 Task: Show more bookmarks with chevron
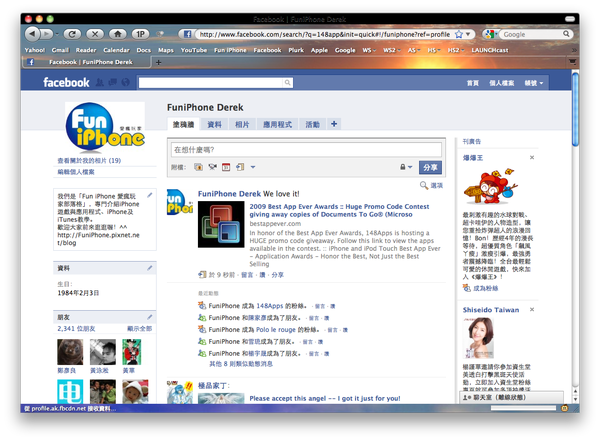574,50
